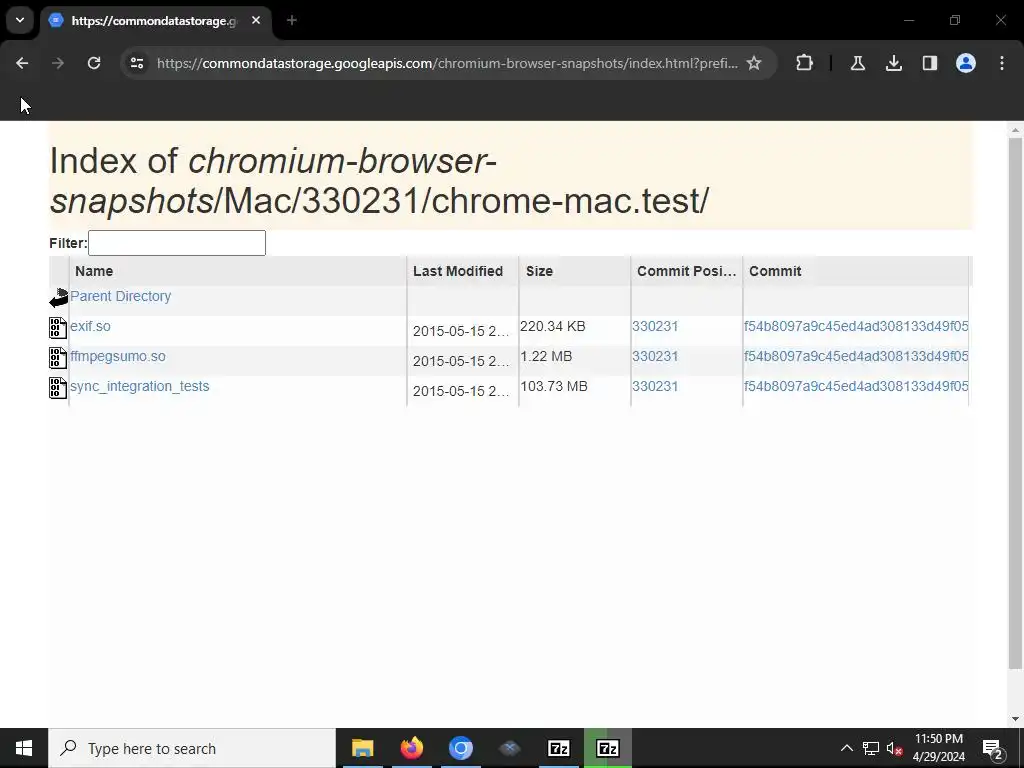Click the exif.so last modified date
This screenshot has width=1024, height=768.
460,331
